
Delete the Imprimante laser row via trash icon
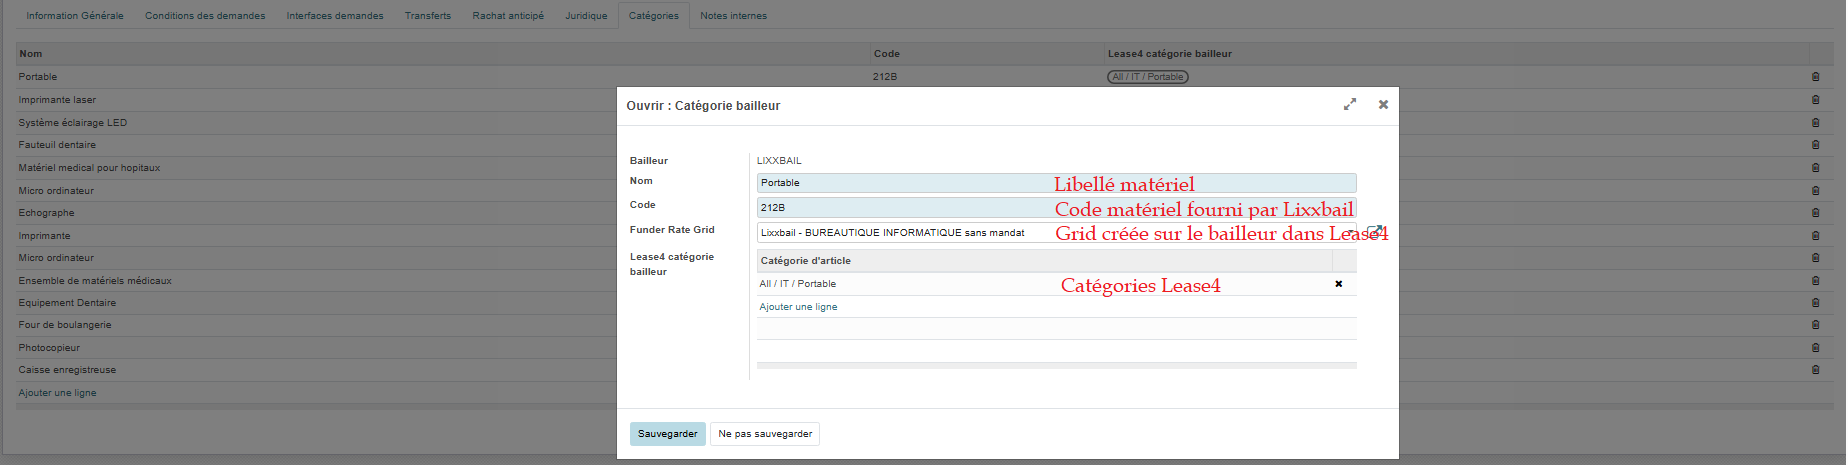1815,100
